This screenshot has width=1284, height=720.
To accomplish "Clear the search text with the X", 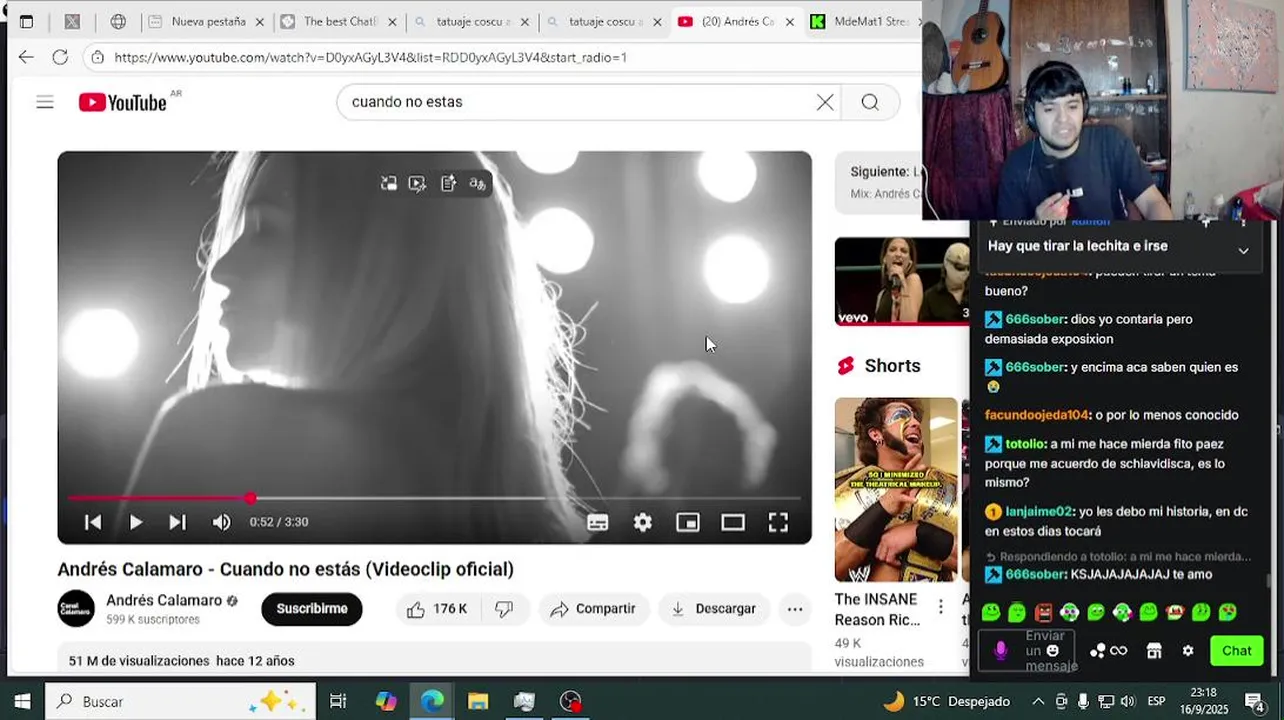I will [x=825, y=102].
